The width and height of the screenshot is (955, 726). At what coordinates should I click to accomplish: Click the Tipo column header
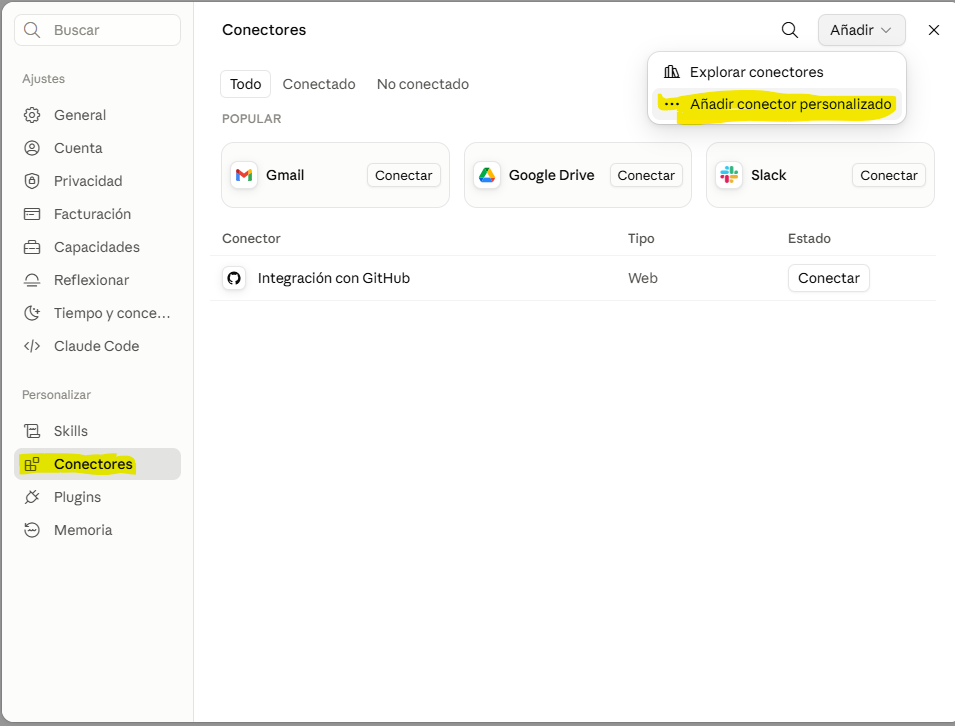641,238
